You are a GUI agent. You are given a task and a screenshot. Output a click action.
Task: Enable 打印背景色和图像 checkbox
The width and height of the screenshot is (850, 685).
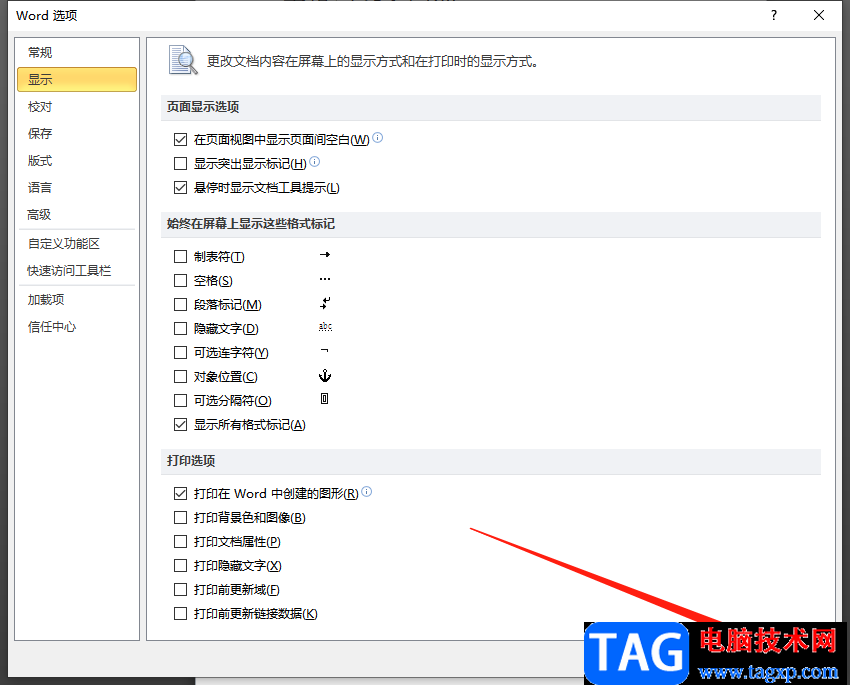coord(181,518)
